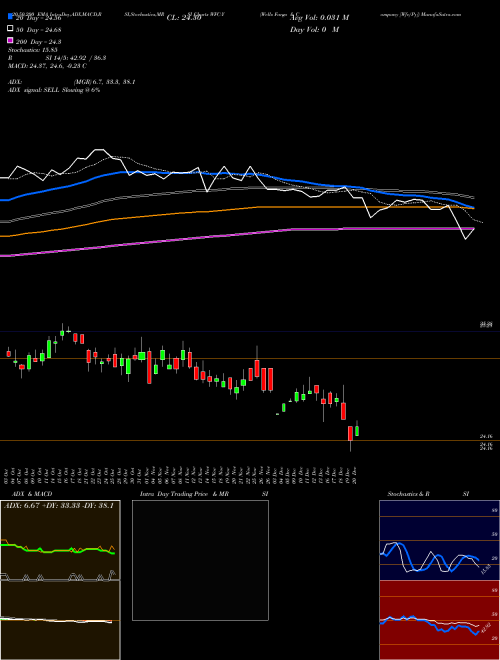This screenshot has height=660, width=500.
Task: Click the rotated '13.83' stochastics value label
Action: [x=484, y=570]
